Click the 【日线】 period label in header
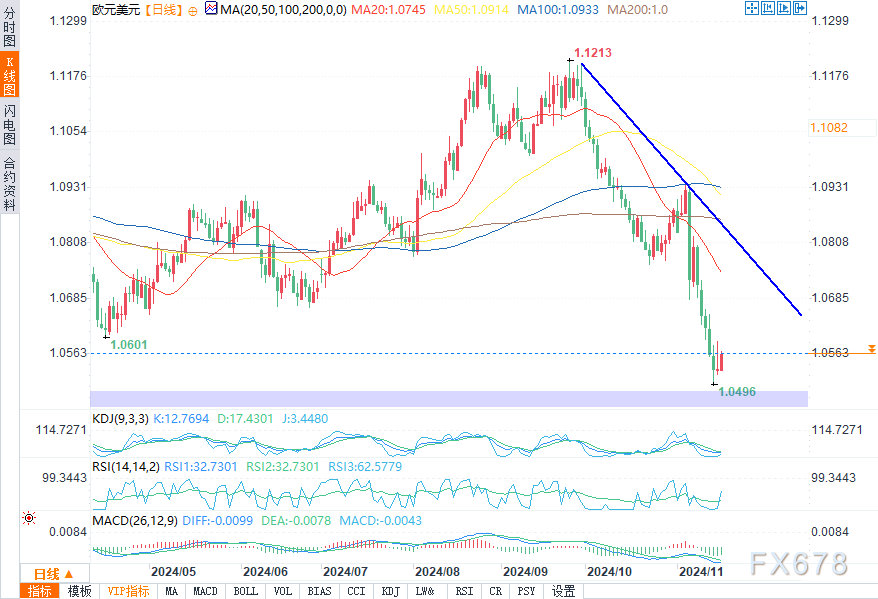Image resolution: width=878 pixels, height=599 pixels. coord(164,10)
